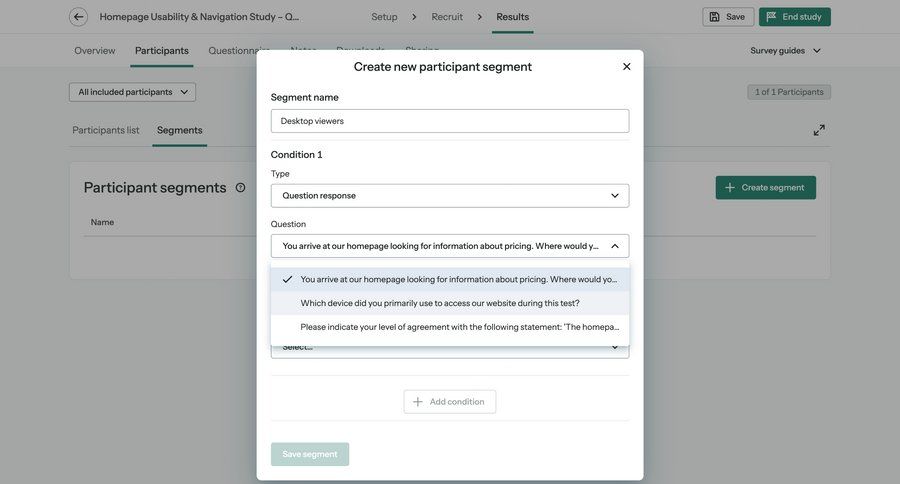Open the All included participants filter

tap(132, 92)
